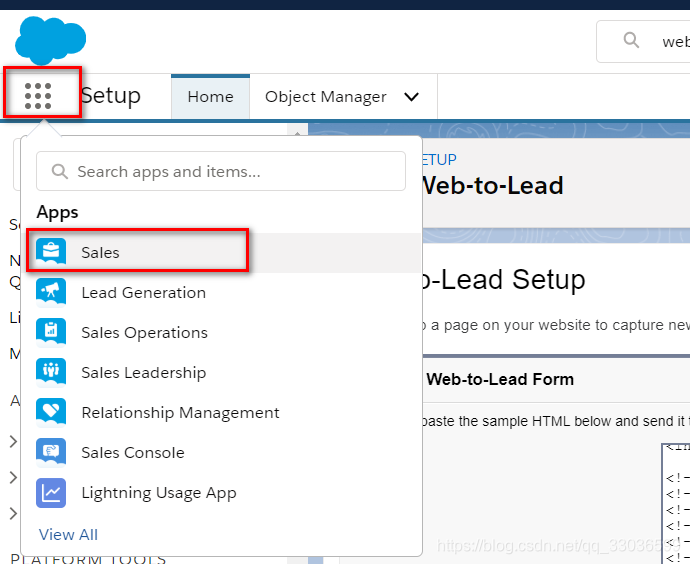The image size is (690, 564).
Task: Click the Sales Console icon
Action: pos(51,453)
